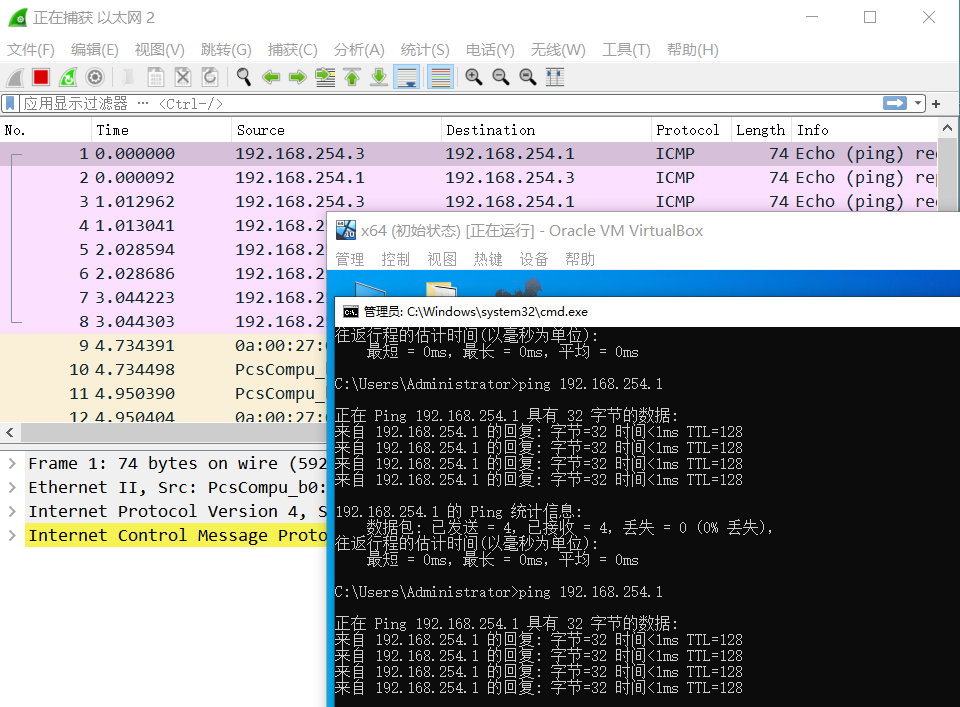Stop the running capture with red square

41,77
